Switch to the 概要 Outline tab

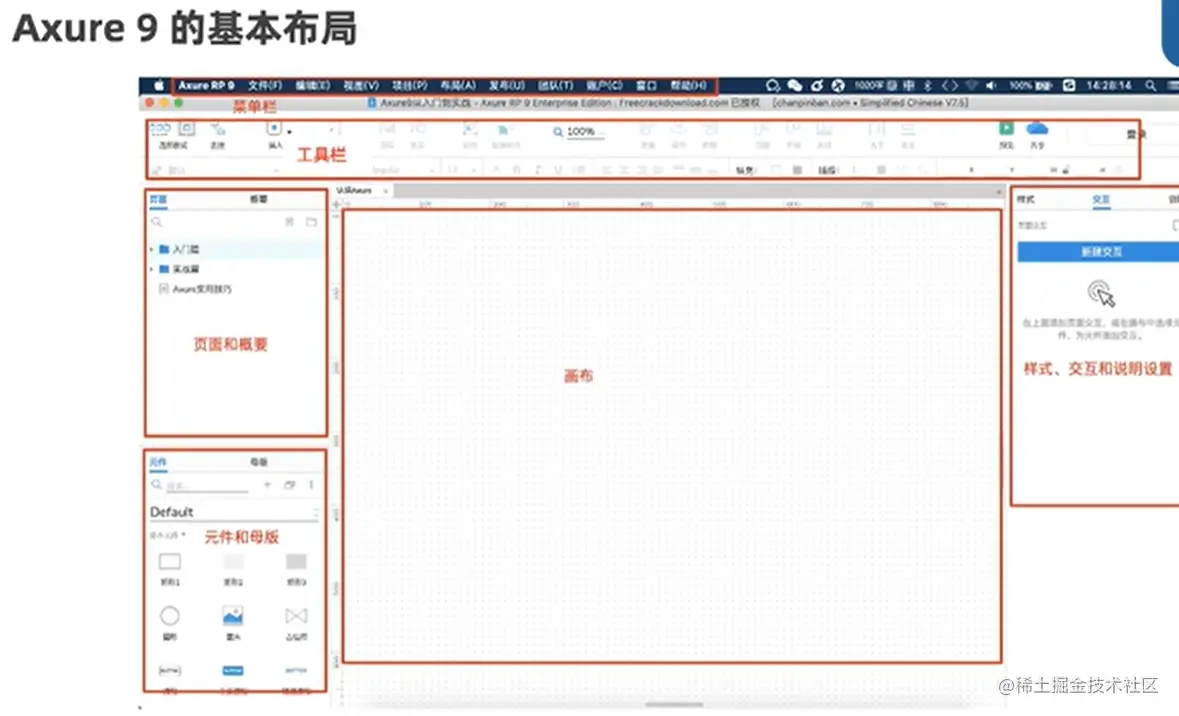click(259, 199)
